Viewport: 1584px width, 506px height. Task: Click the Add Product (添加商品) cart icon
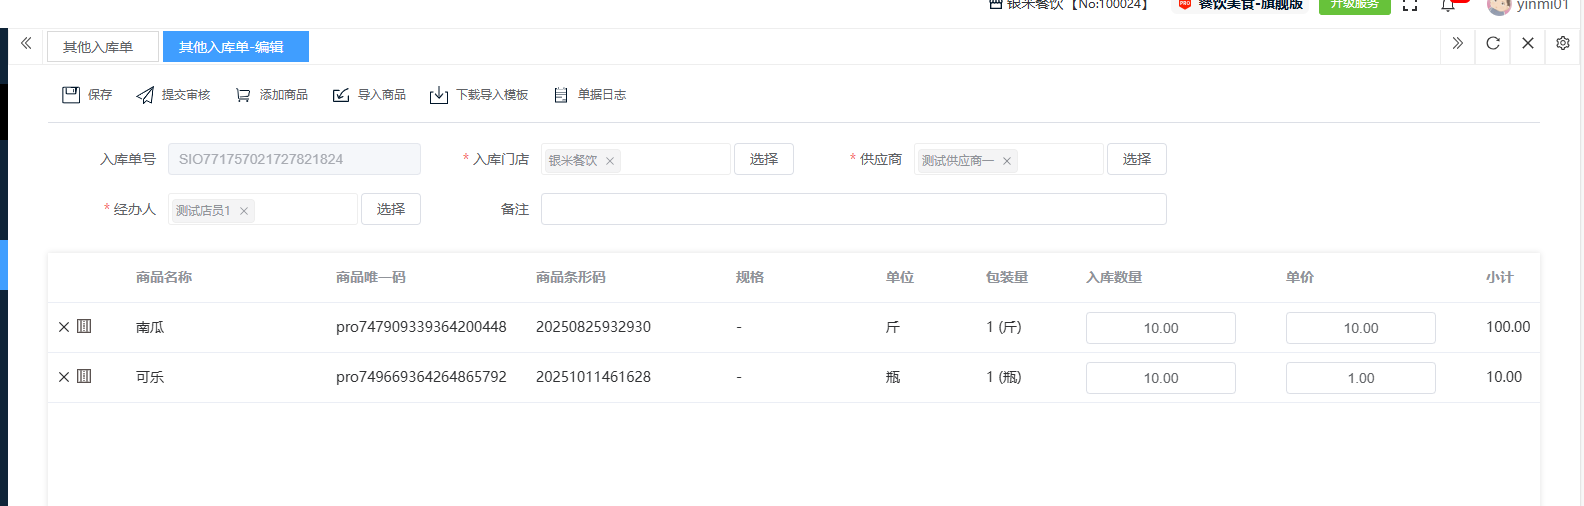tap(243, 95)
